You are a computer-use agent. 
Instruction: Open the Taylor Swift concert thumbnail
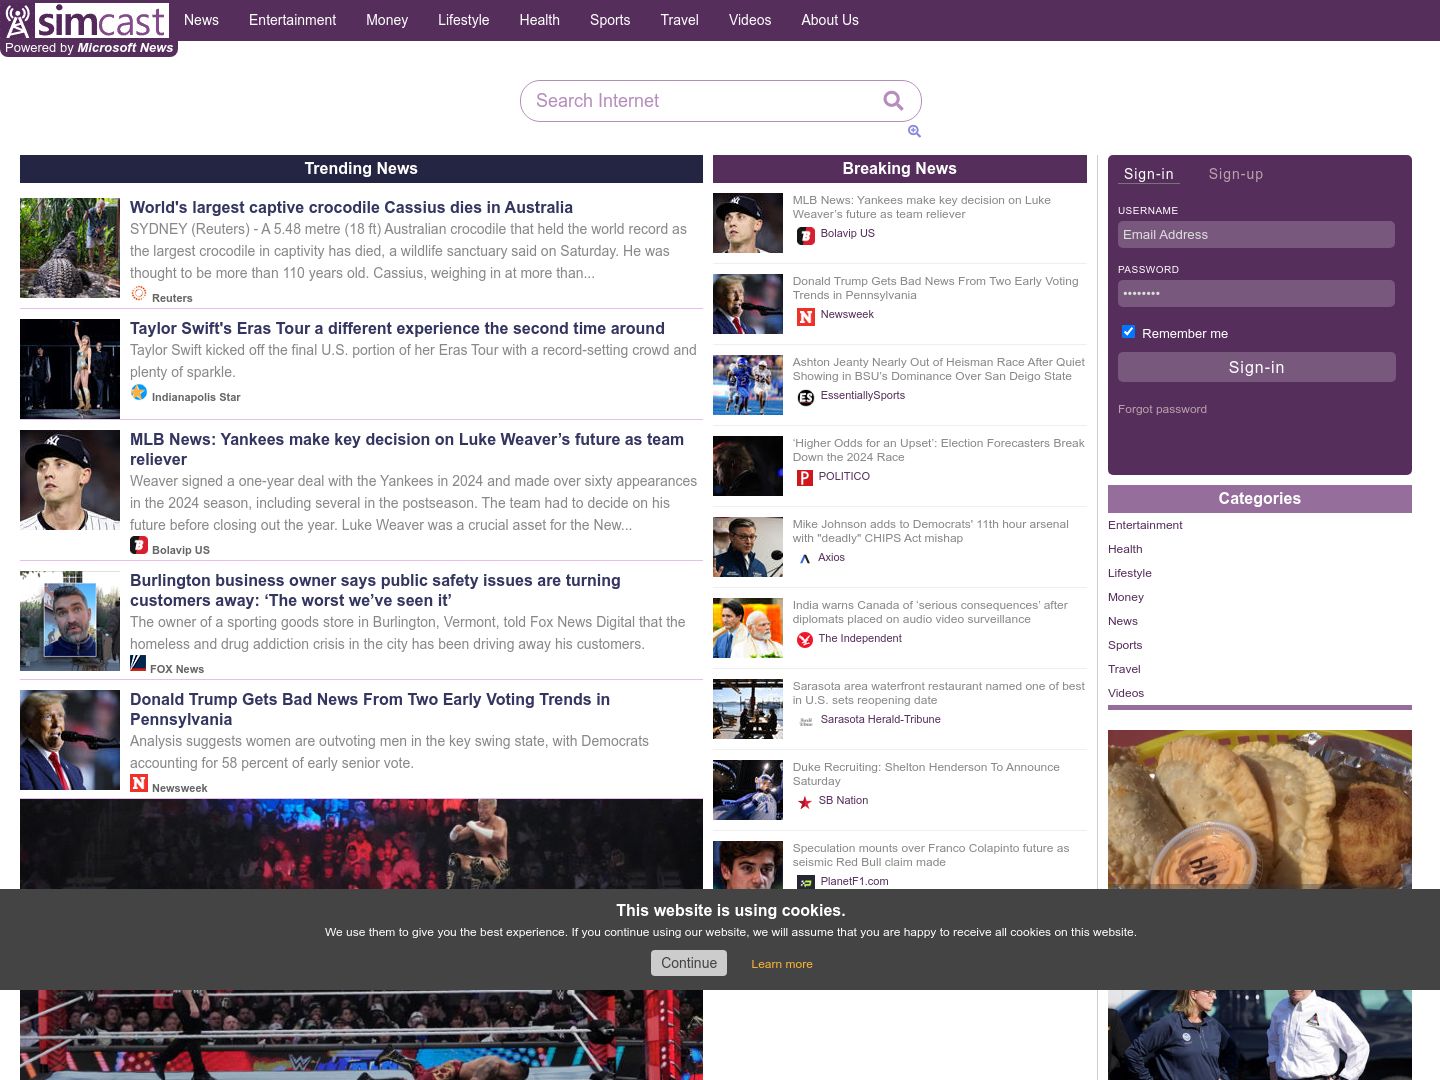[70, 369]
